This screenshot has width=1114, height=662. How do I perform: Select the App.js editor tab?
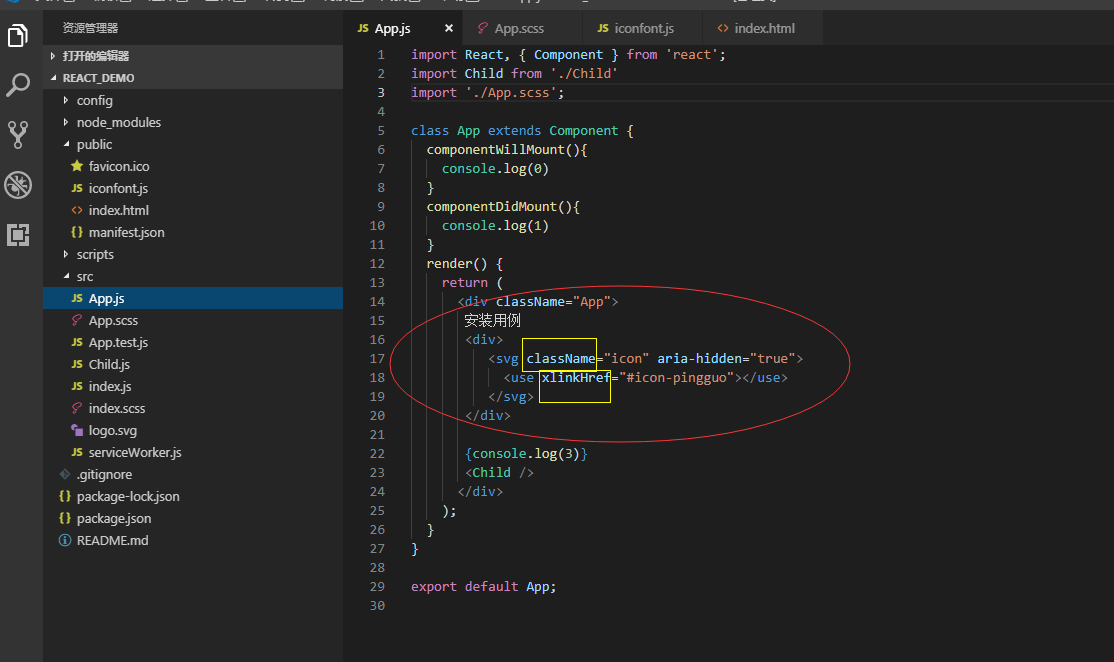(392, 28)
